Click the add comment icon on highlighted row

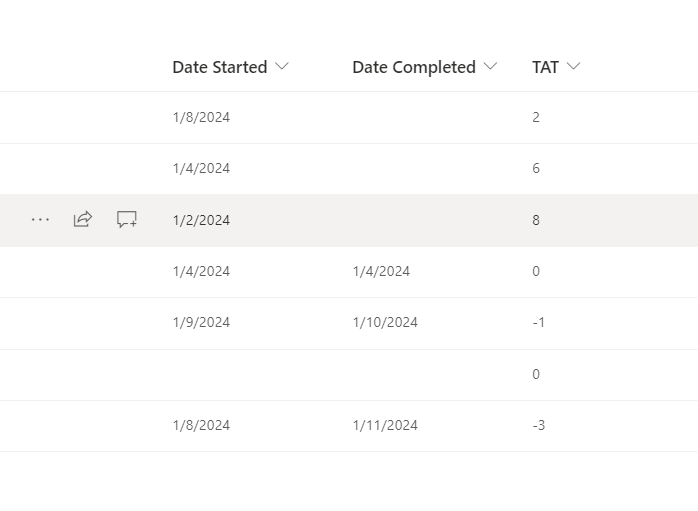[127, 220]
